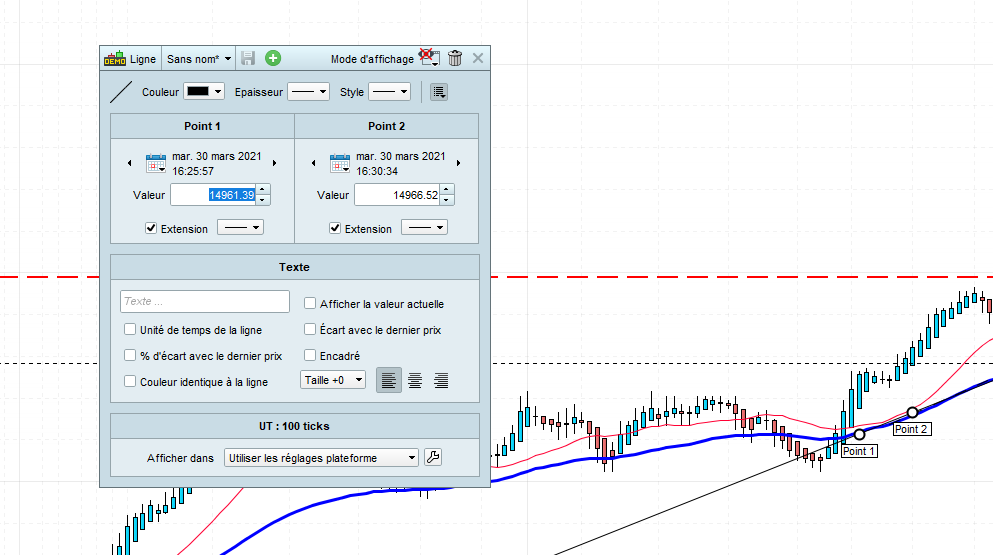
Task: Toggle Mode d'affichage display icon
Action: 430,58
